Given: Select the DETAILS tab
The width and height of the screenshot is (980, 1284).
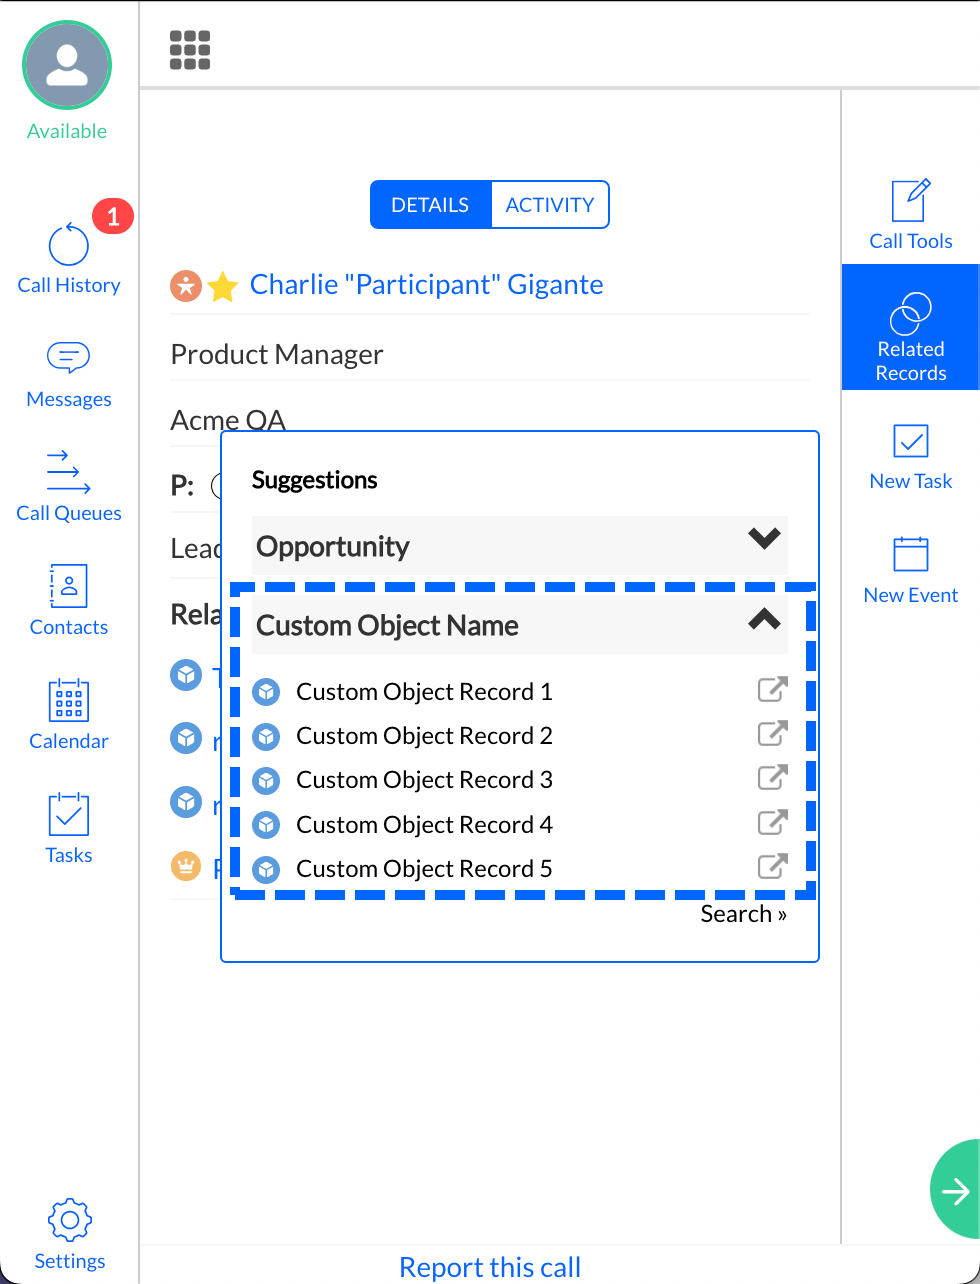Looking at the screenshot, I should pyautogui.click(x=430, y=205).
